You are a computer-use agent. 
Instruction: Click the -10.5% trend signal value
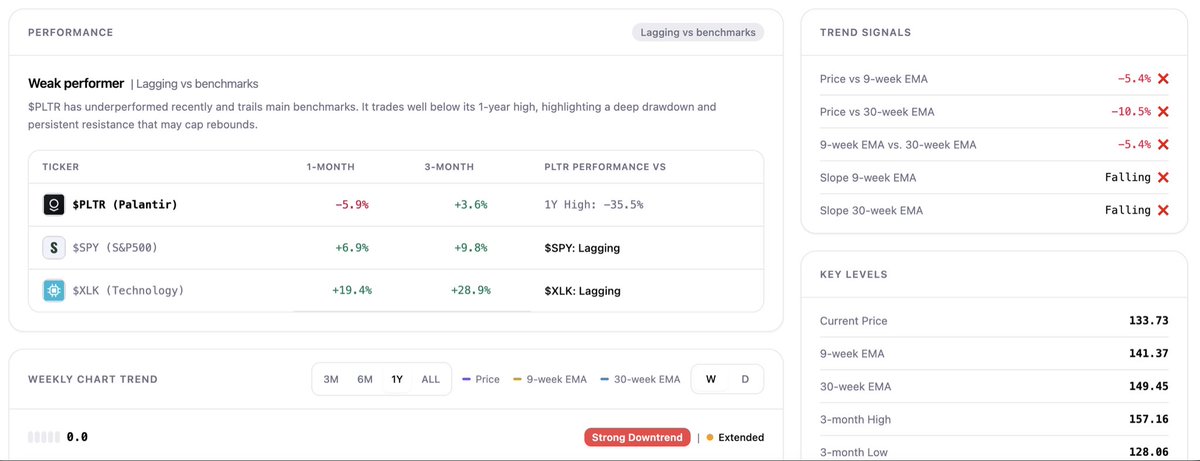click(x=1131, y=112)
